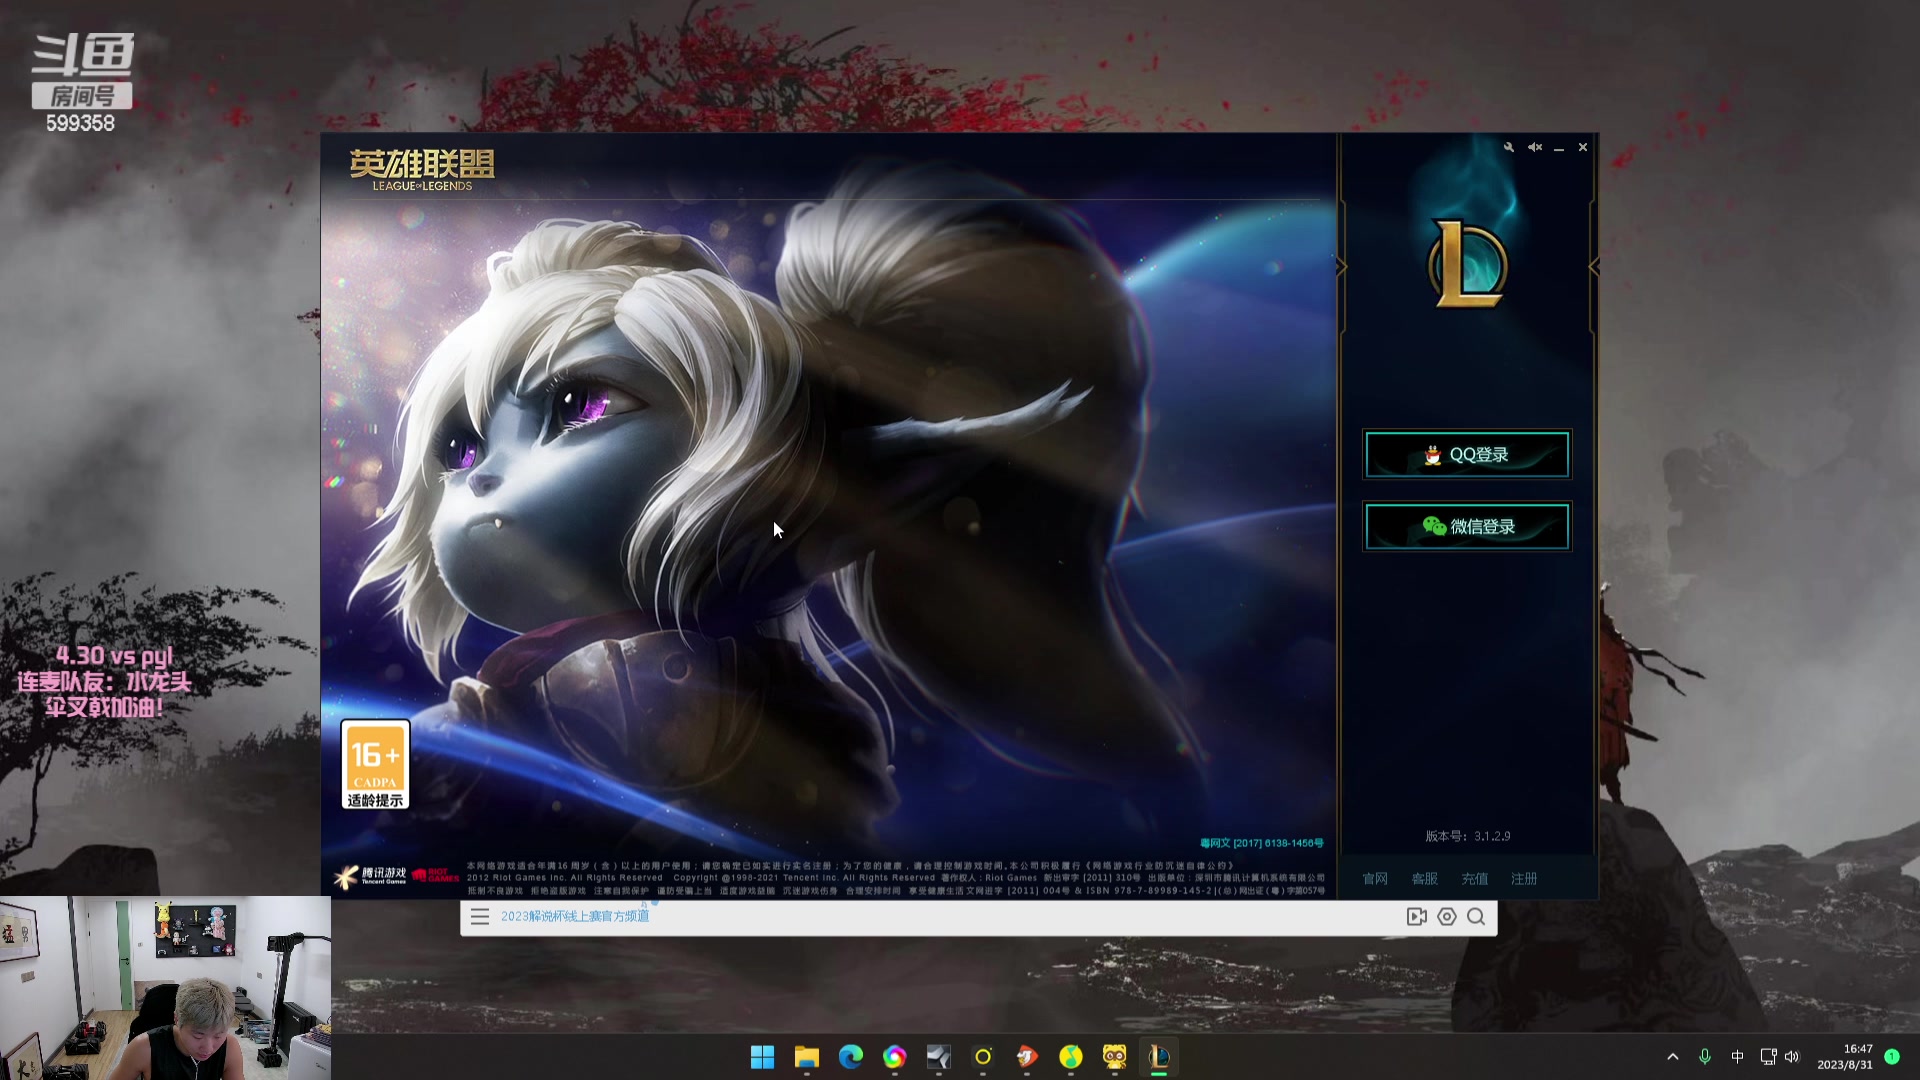Log in with the QQ登录 button
The width and height of the screenshot is (1920, 1080).
click(1467, 455)
